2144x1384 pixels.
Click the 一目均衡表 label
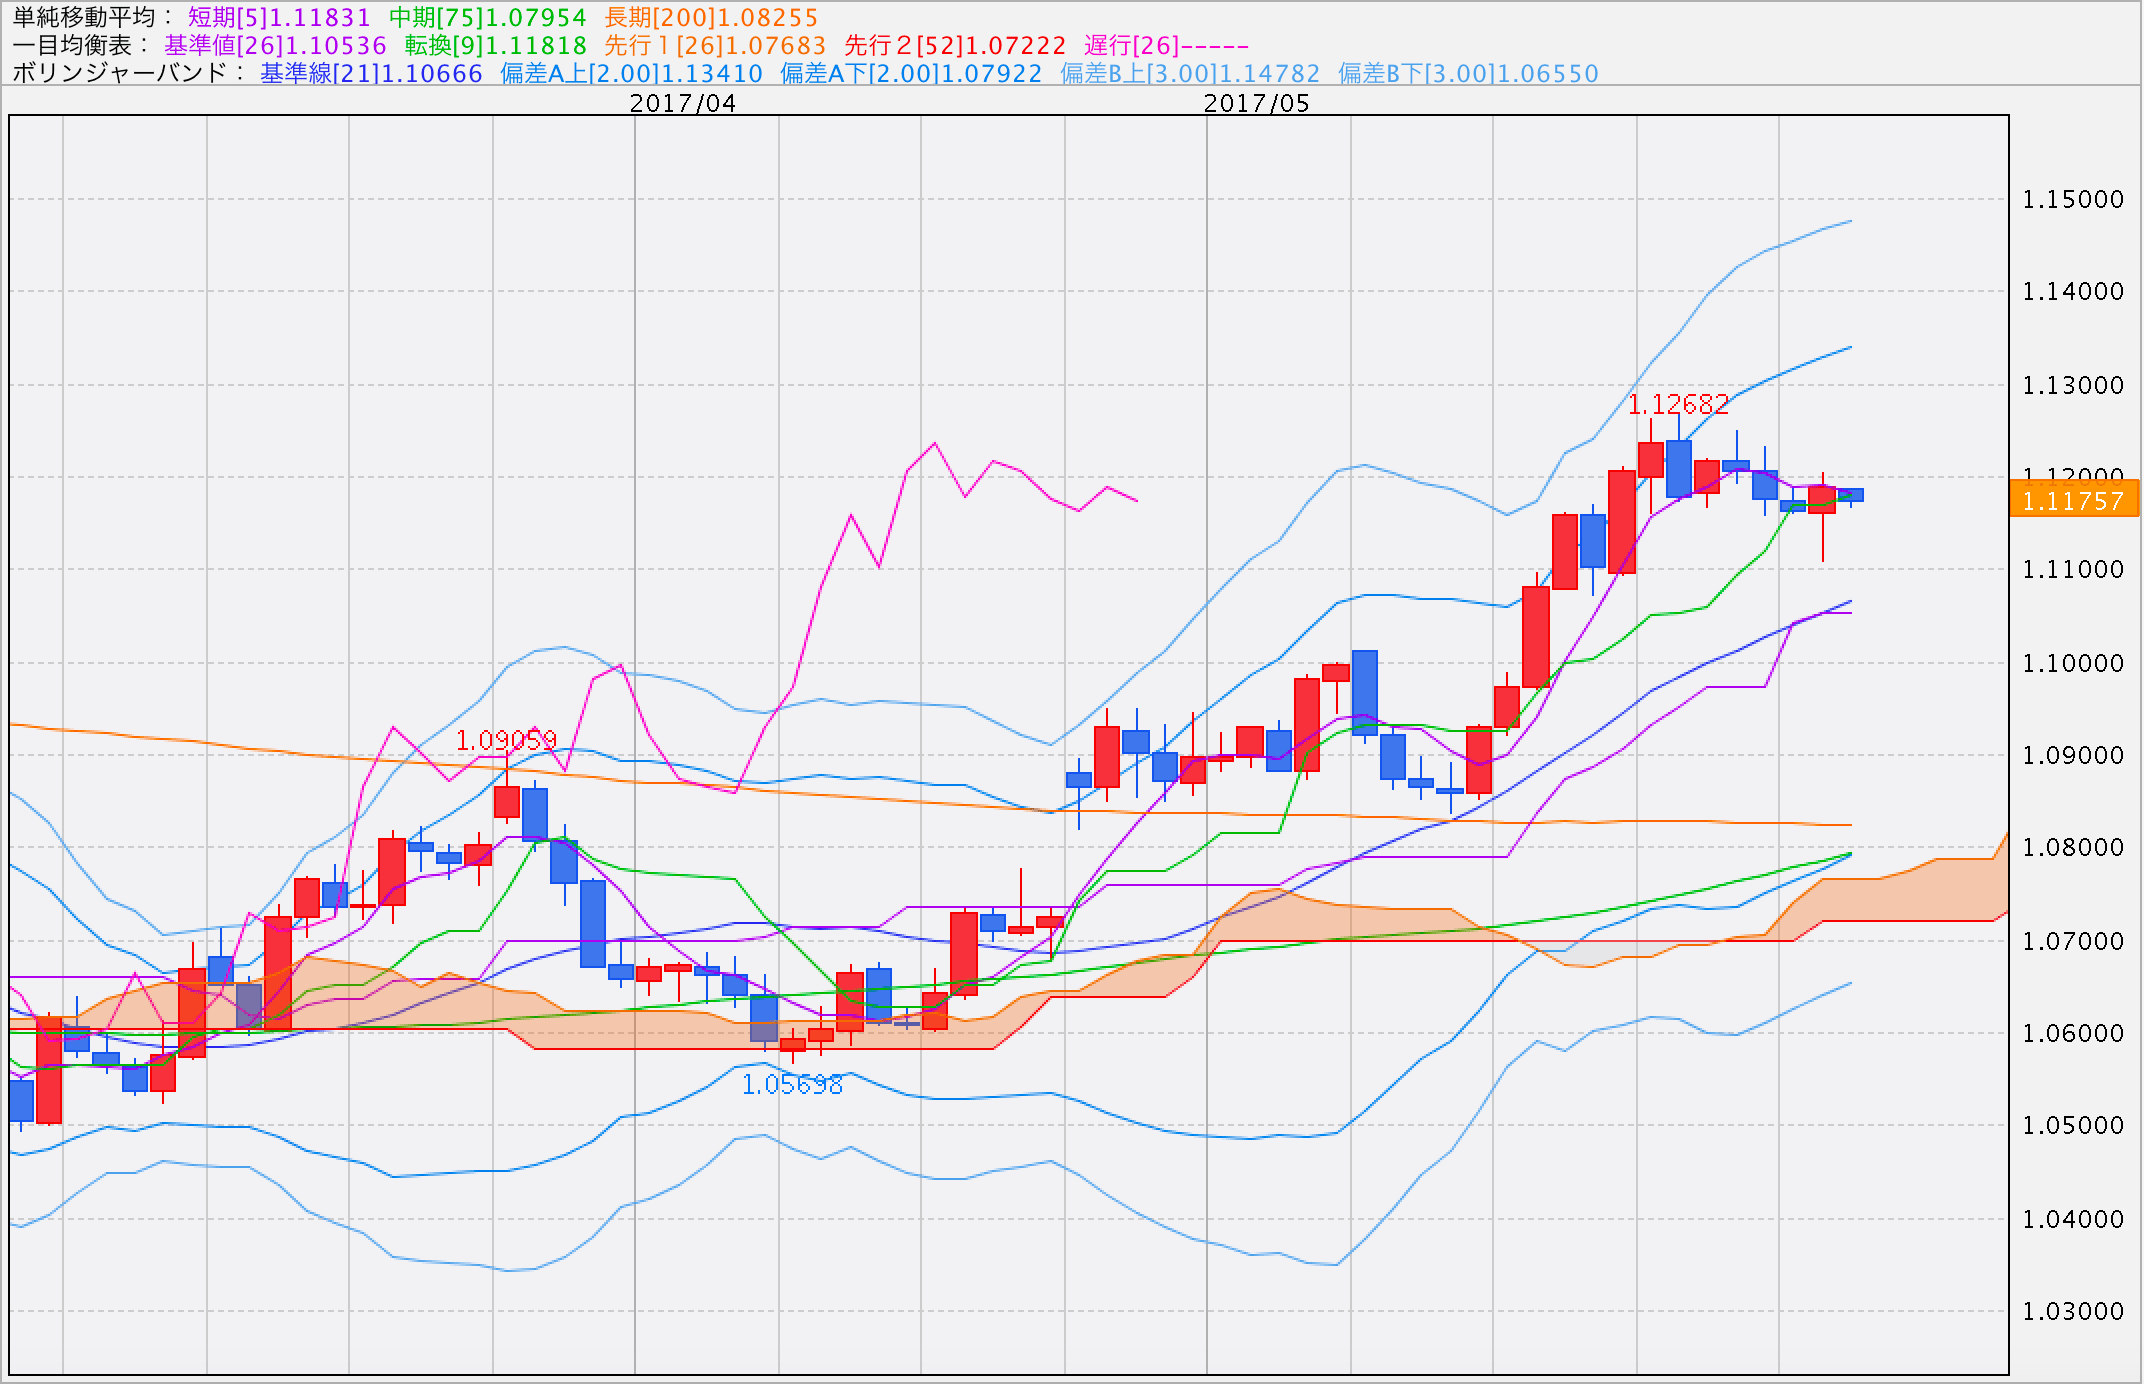pos(81,45)
